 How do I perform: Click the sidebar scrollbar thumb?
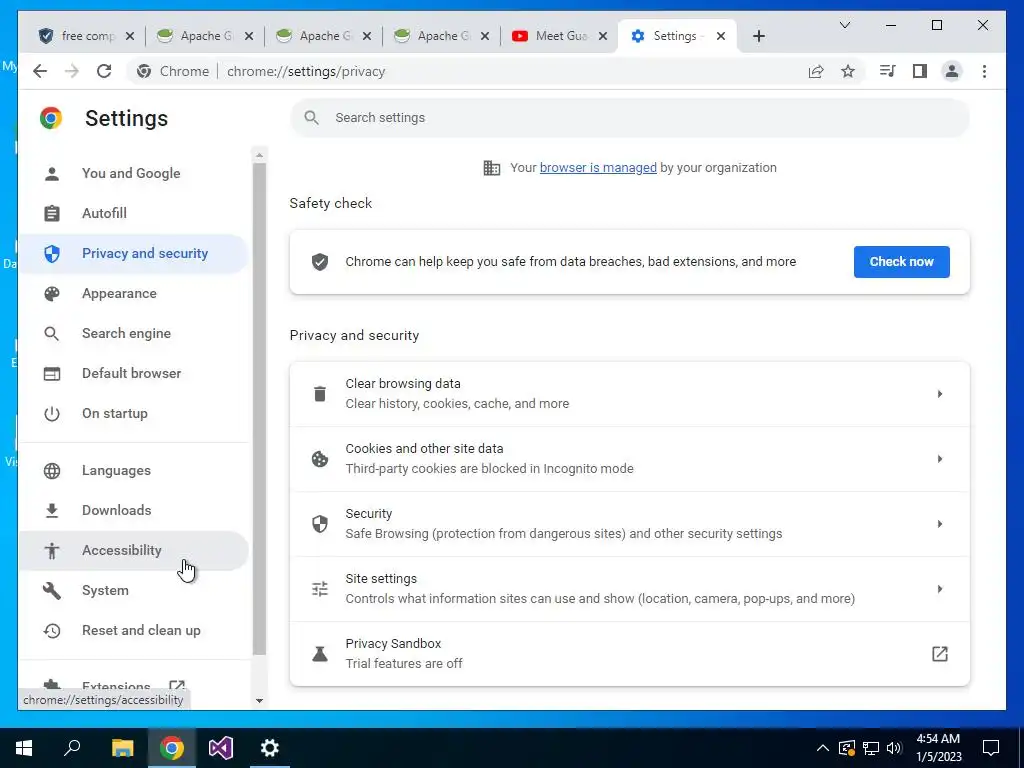point(259,409)
